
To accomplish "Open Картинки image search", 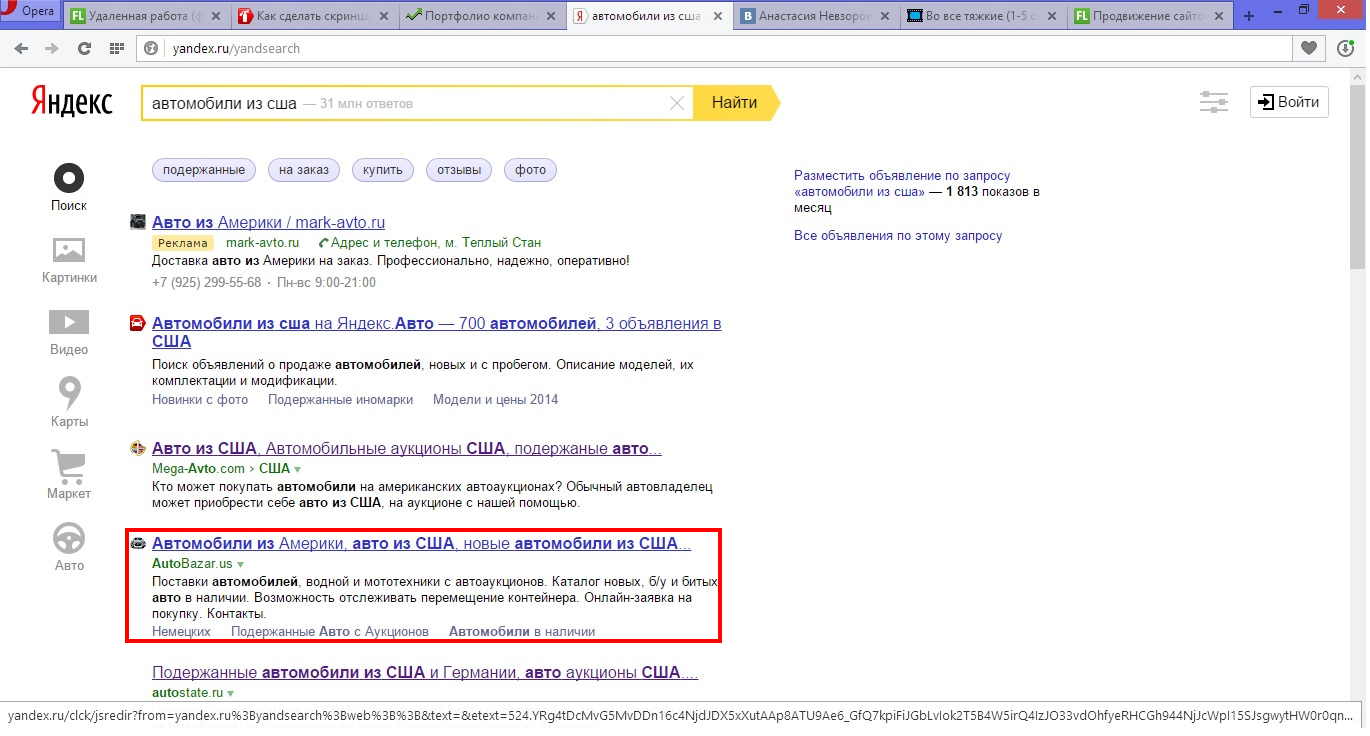I will pos(69,260).
